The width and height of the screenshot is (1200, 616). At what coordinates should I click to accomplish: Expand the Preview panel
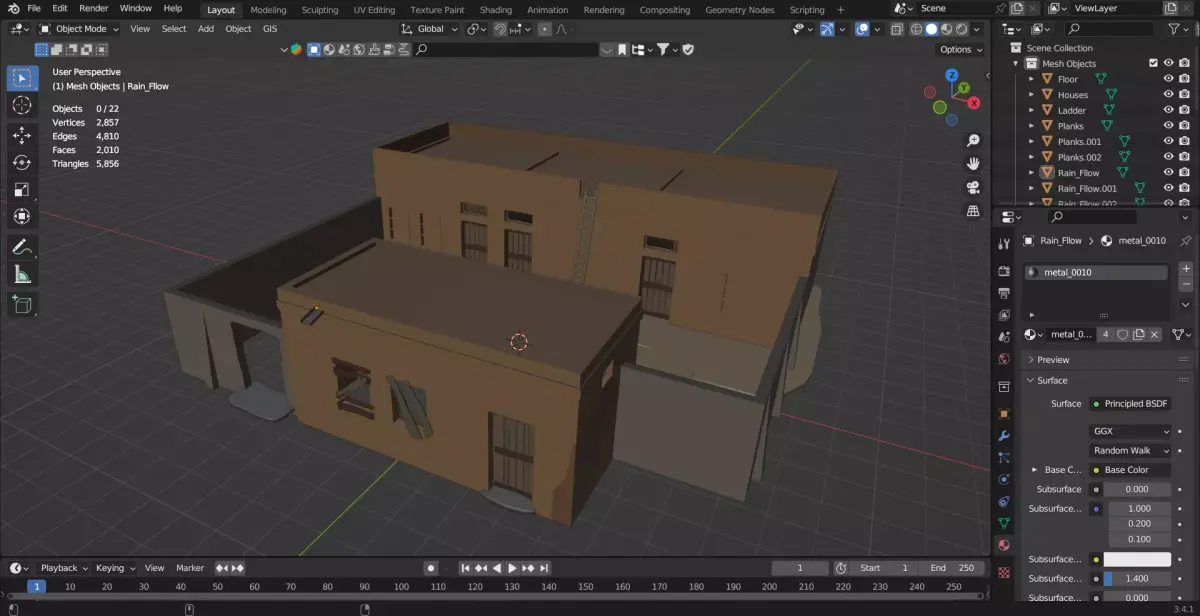pos(1053,360)
